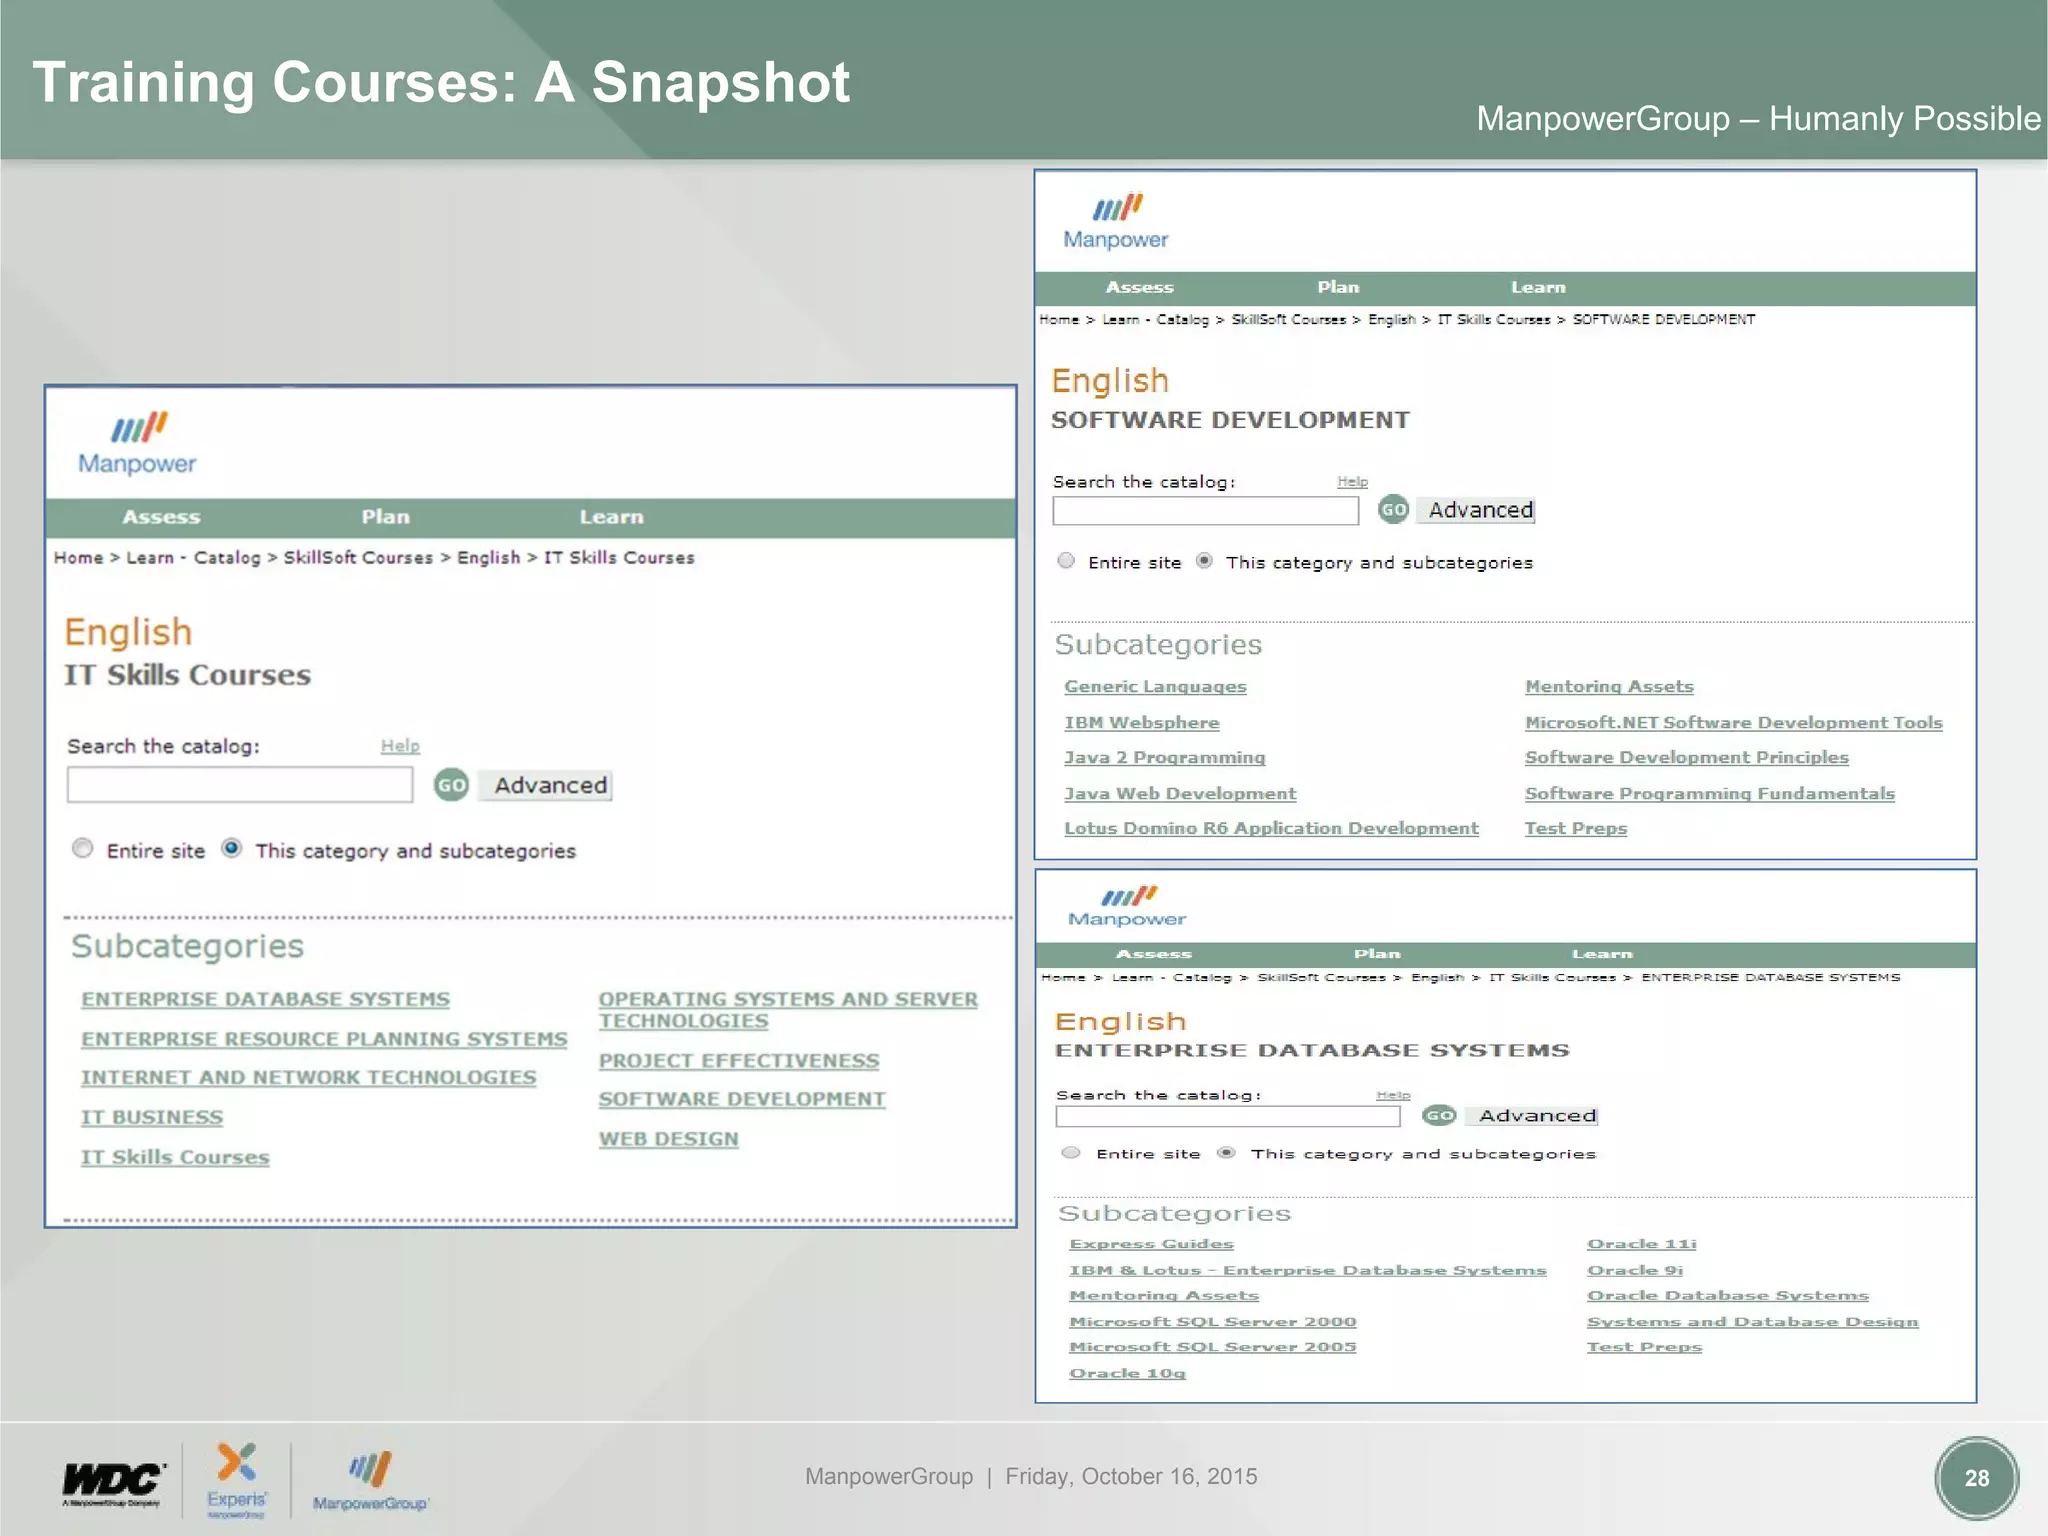The width and height of the screenshot is (2048, 1536).
Task: Click search catalog field in Enterprise Database panel
Action: [x=1228, y=1116]
